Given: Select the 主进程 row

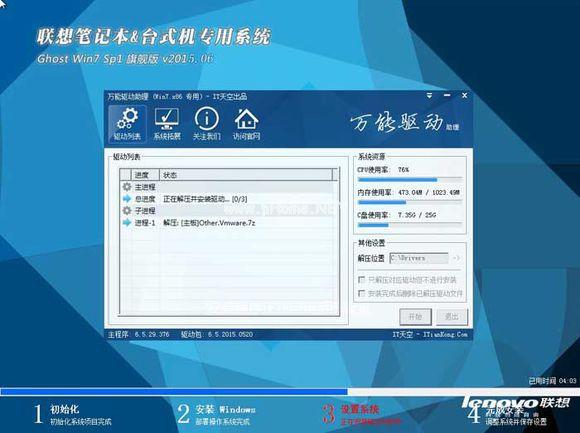Looking at the screenshot, I should tap(230, 187).
